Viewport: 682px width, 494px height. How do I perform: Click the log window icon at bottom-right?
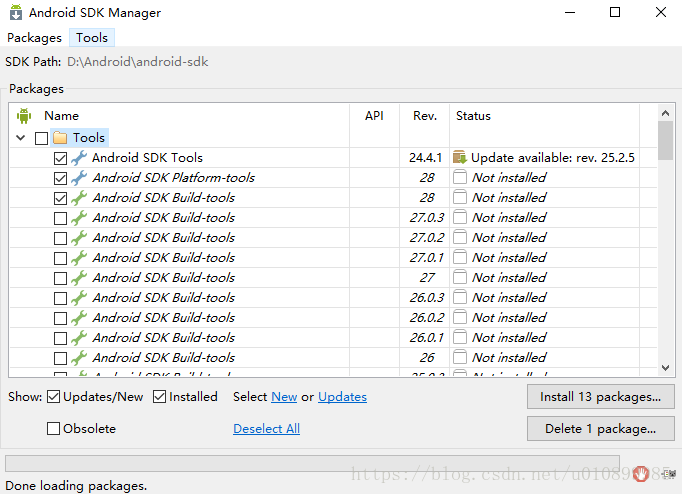(x=668, y=472)
